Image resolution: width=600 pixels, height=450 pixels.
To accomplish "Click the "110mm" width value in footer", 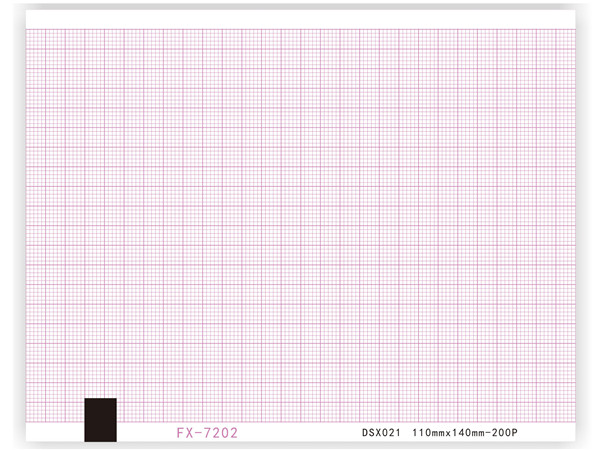I will click(x=429, y=433).
